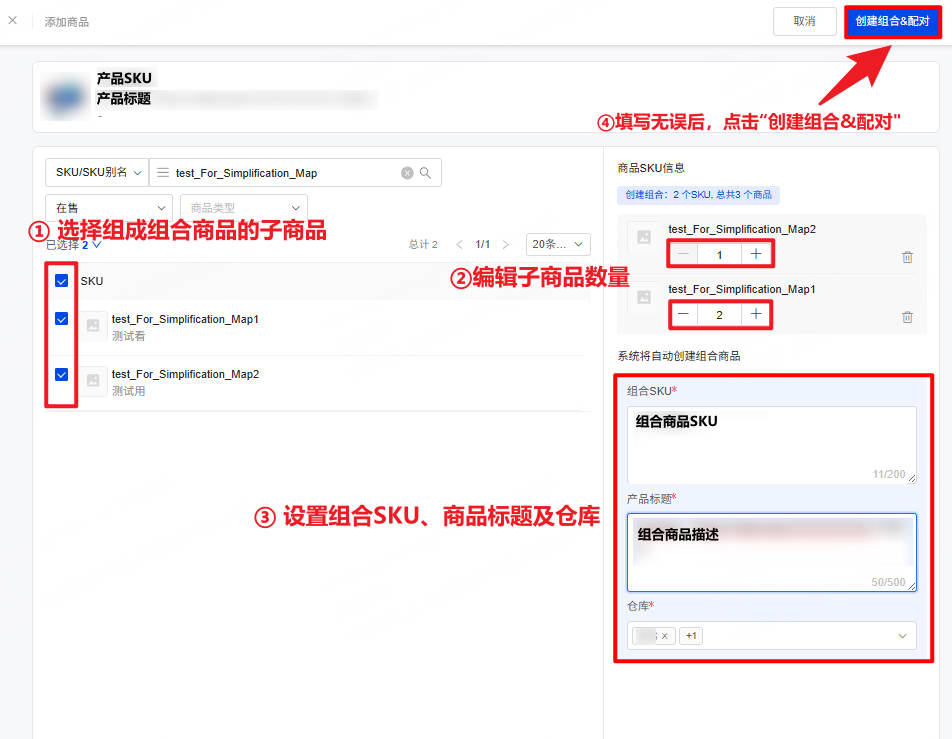This screenshot has height=739, width=952.
Task: Uncheck test_For_Simplification_Map1 row checkbox
Action: coord(61,319)
